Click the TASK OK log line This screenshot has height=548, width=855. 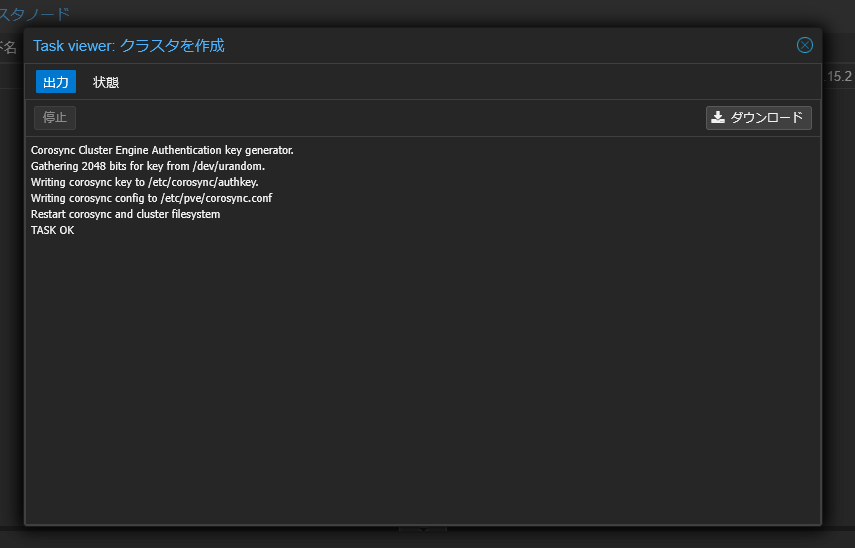[x=52, y=230]
